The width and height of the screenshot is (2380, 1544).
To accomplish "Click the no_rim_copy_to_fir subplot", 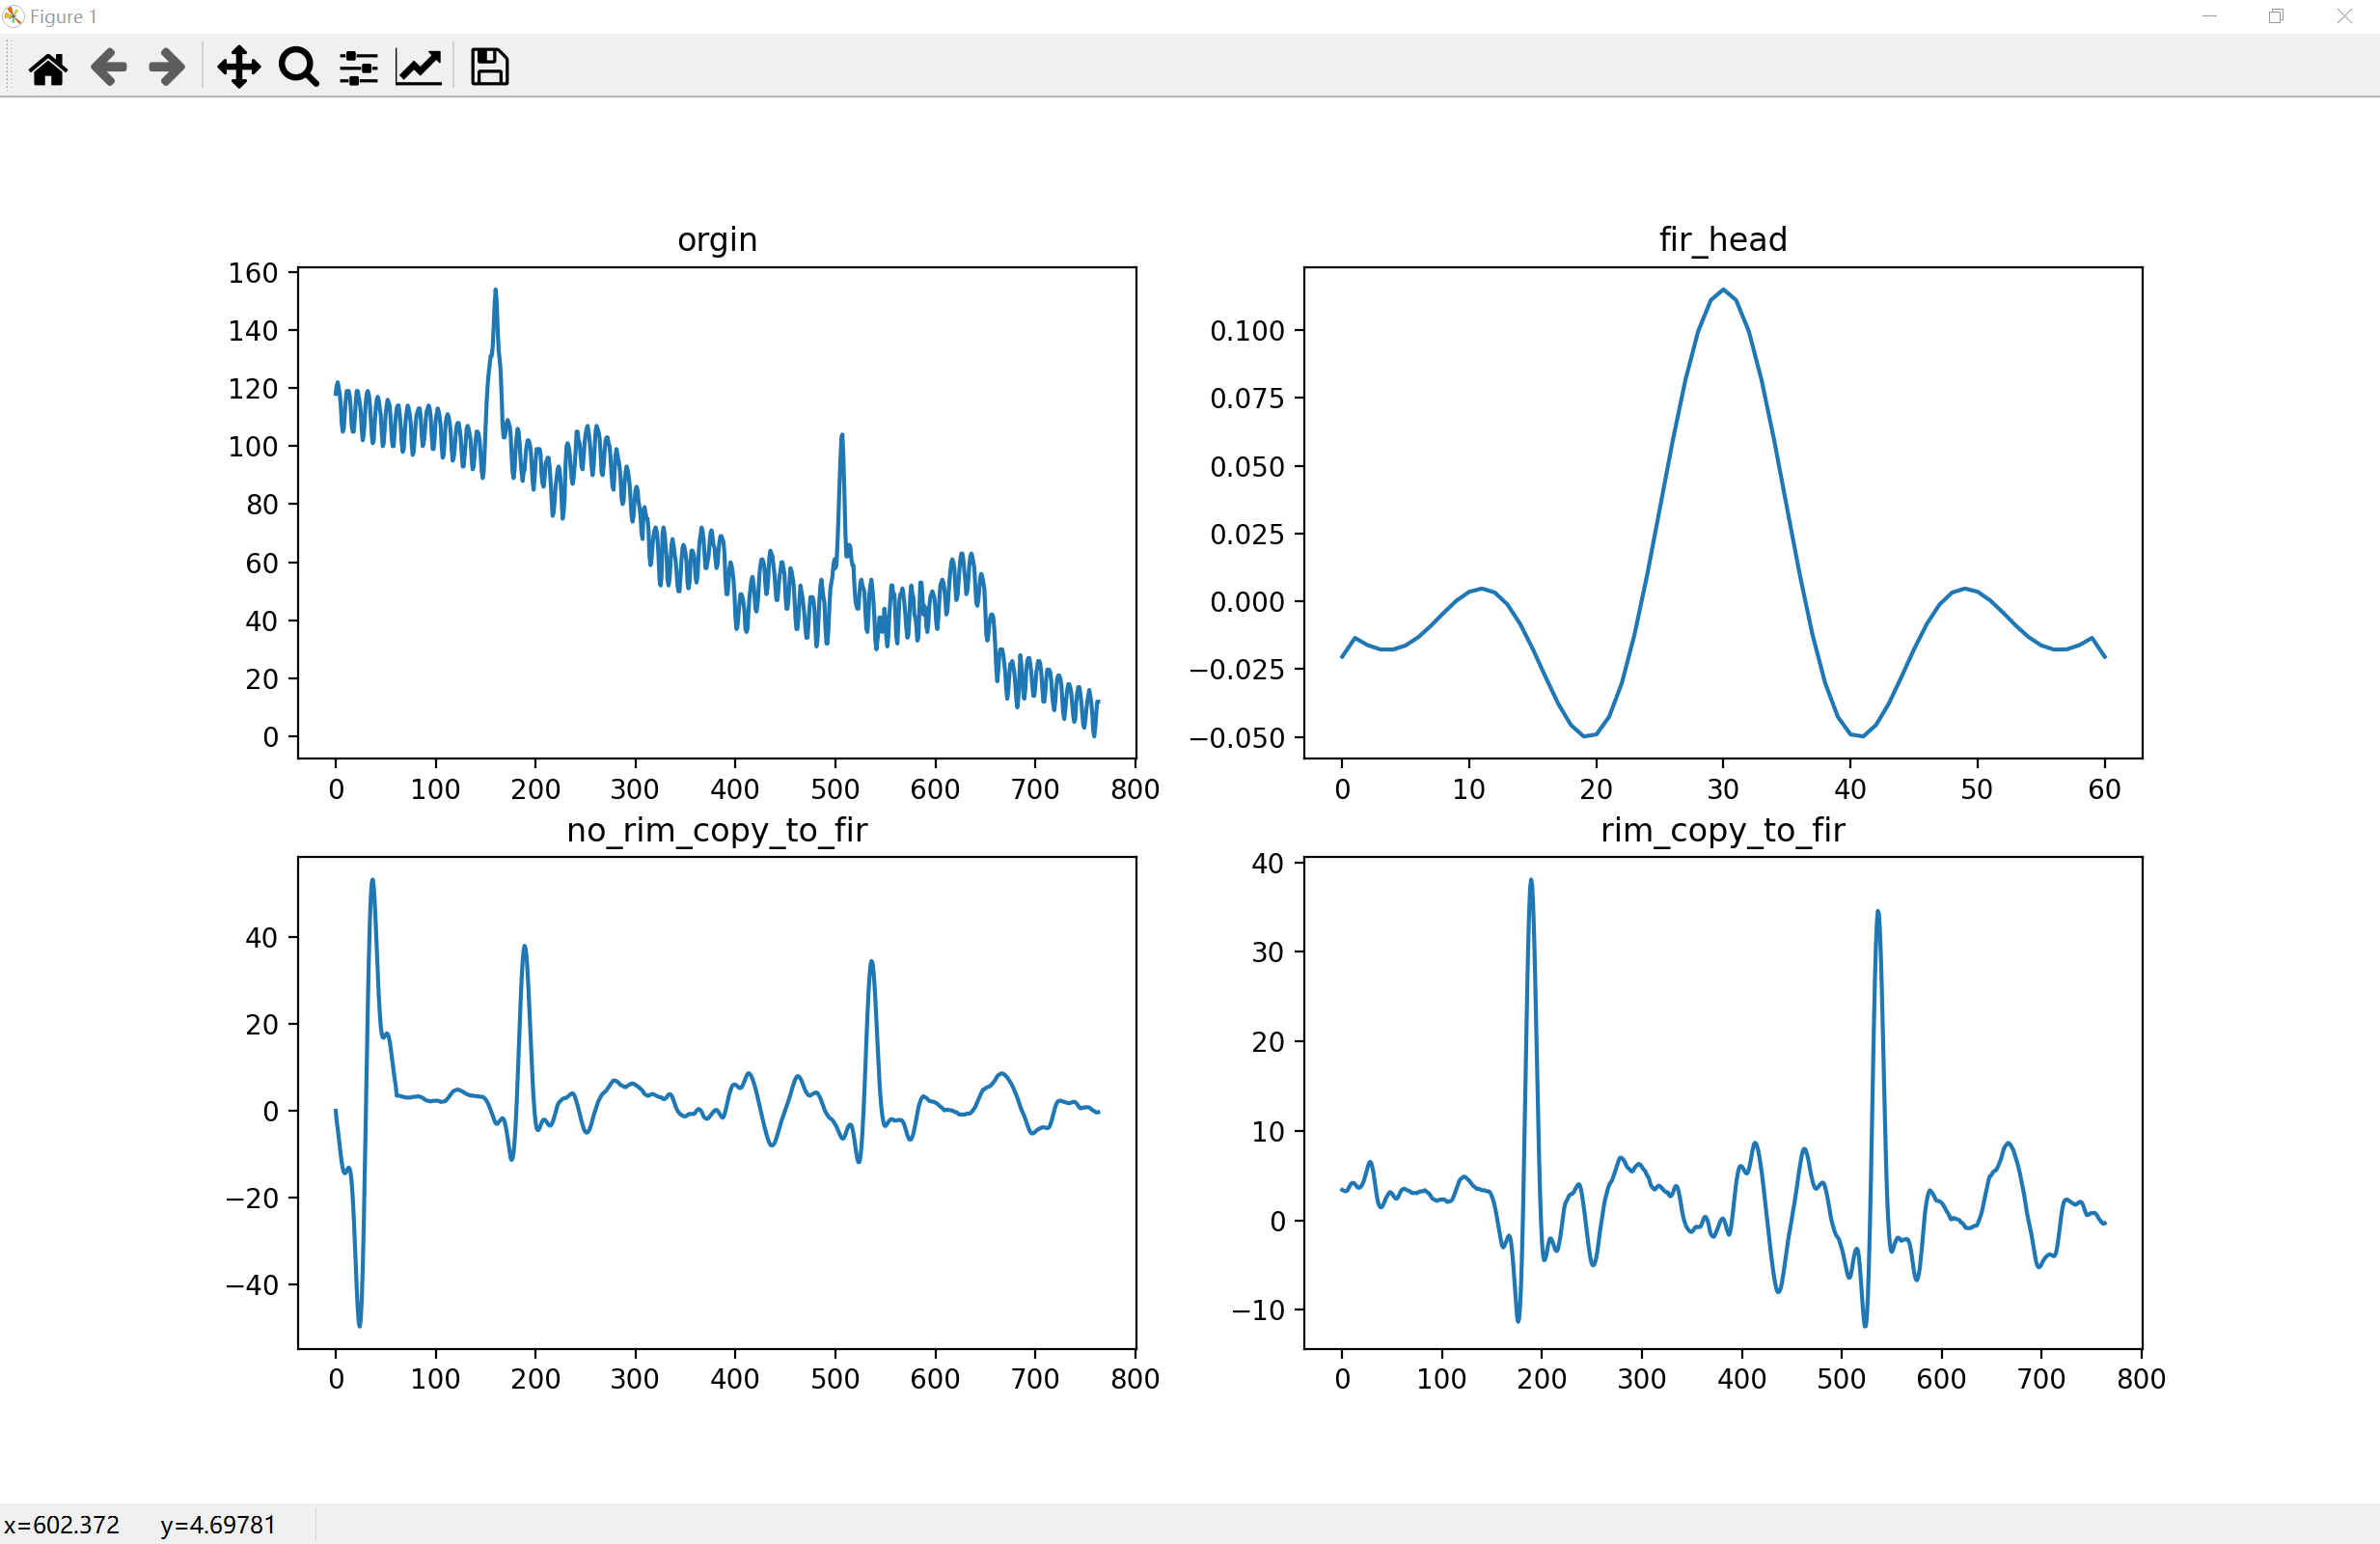I will (716, 1102).
